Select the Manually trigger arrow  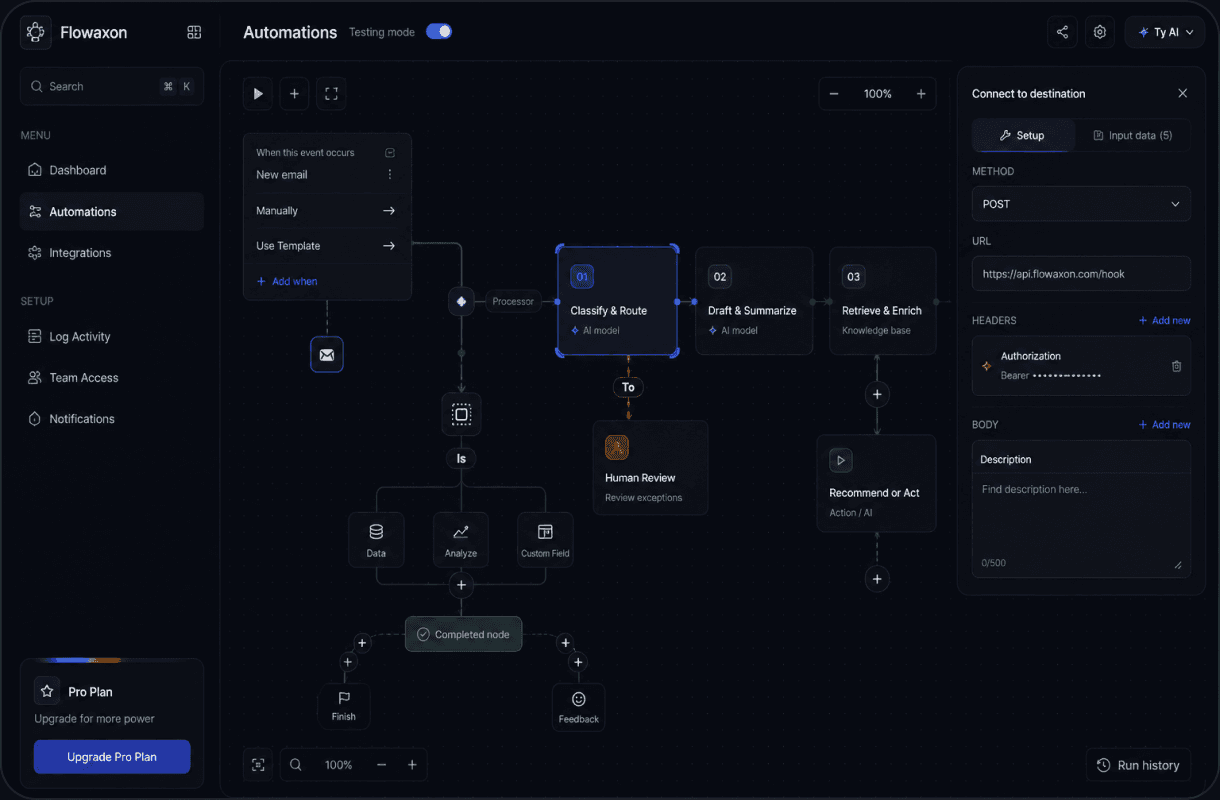(x=389, y=211)
